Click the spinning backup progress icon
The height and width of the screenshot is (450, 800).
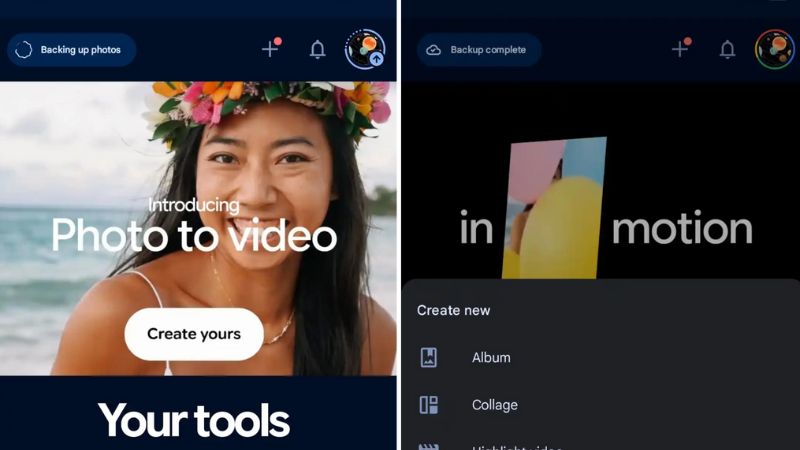coord(23,49)
